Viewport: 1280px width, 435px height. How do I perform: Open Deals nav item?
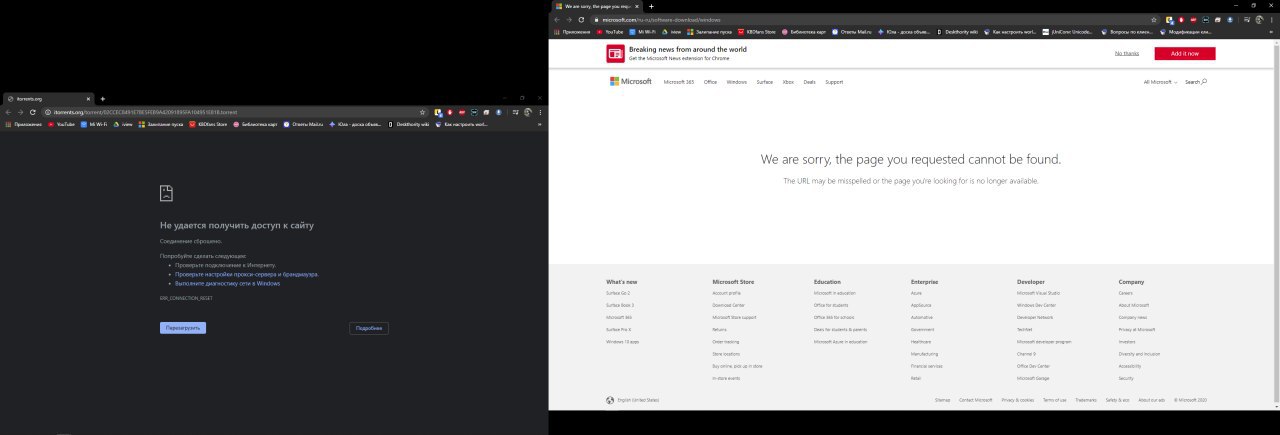pos(810,82)
